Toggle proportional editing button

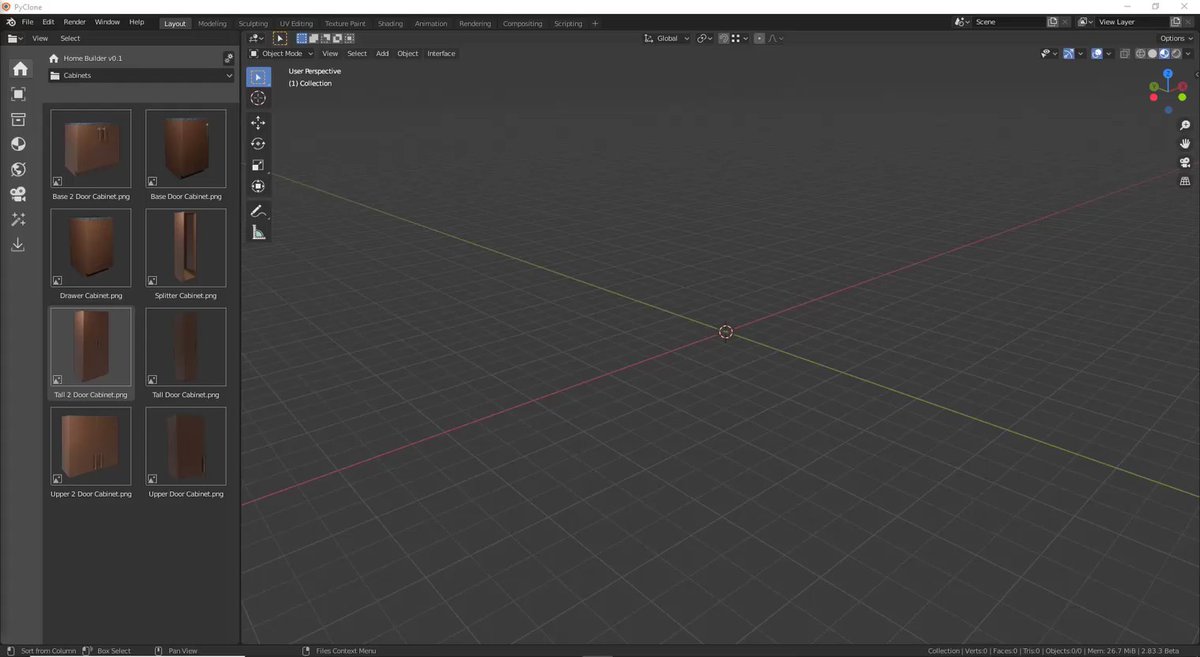759,38
